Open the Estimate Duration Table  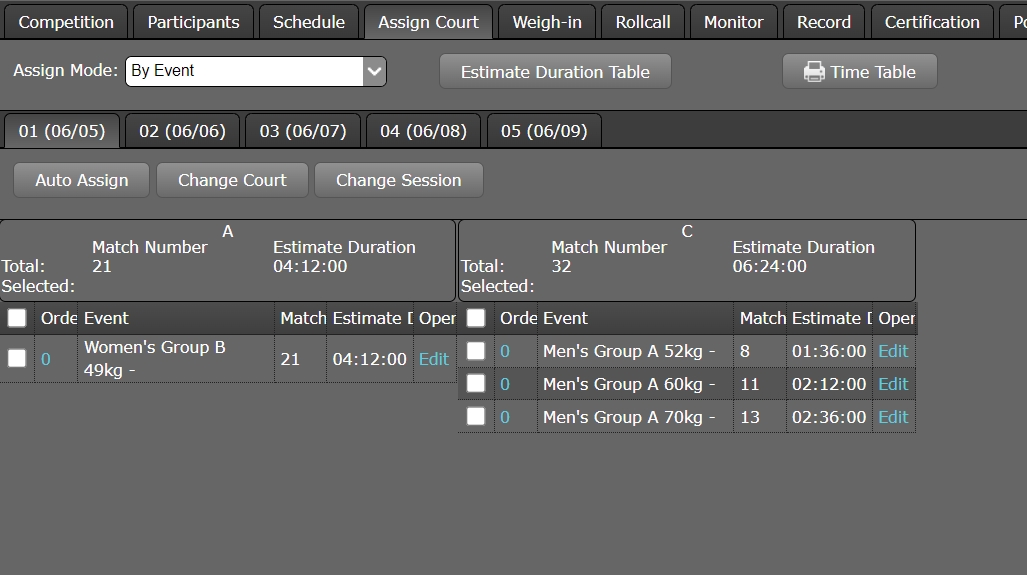(555, 72)
